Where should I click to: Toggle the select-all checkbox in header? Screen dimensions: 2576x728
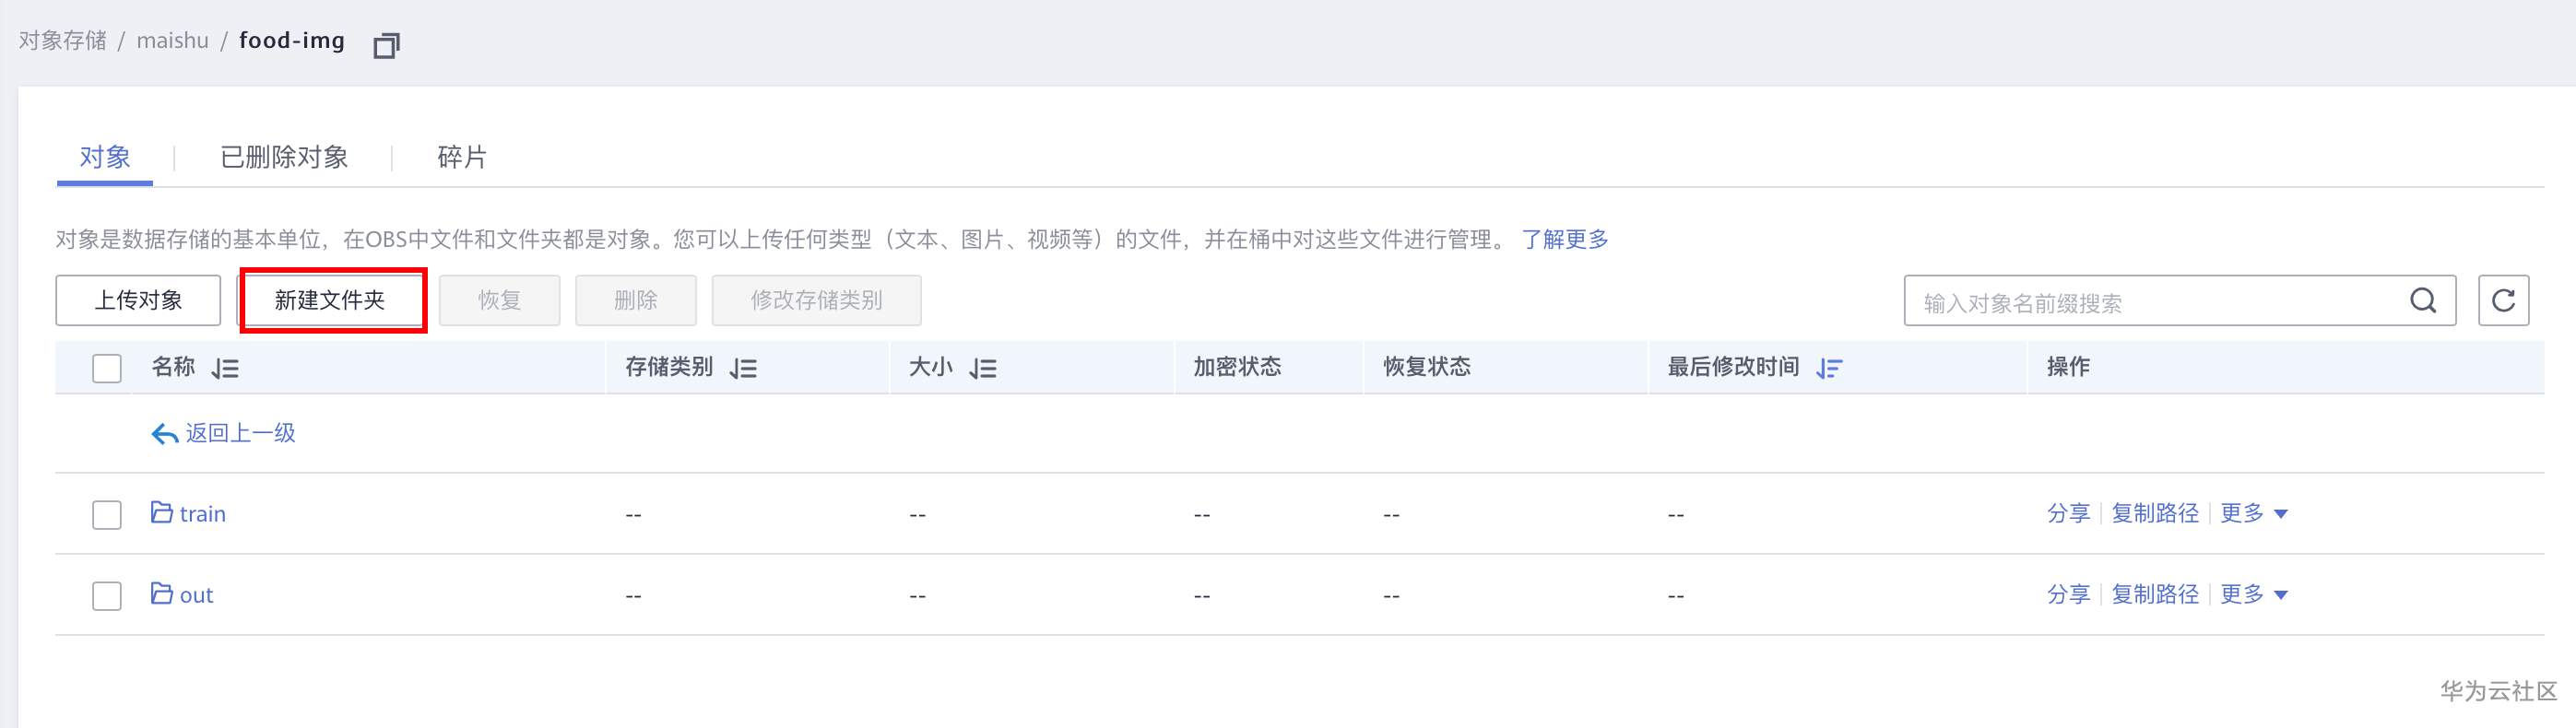pos(107,369)
